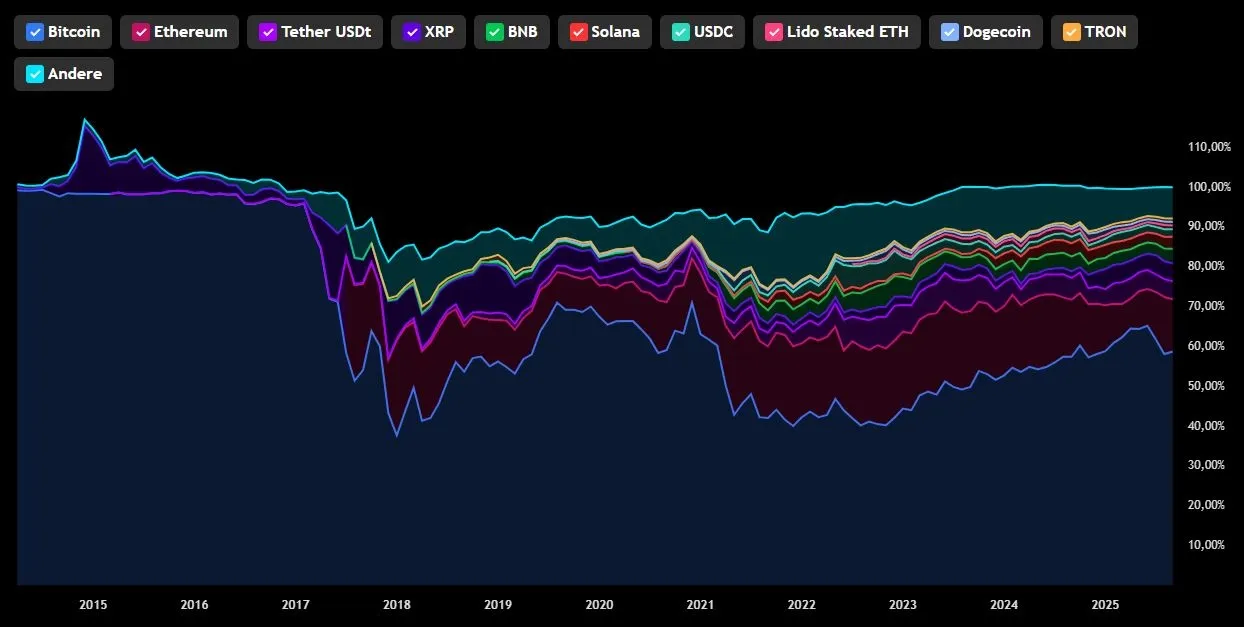The height and width of the screenshot is (627, 1244).
Task: Uncheck the Solana red checkbox
Action: point(578,32)
